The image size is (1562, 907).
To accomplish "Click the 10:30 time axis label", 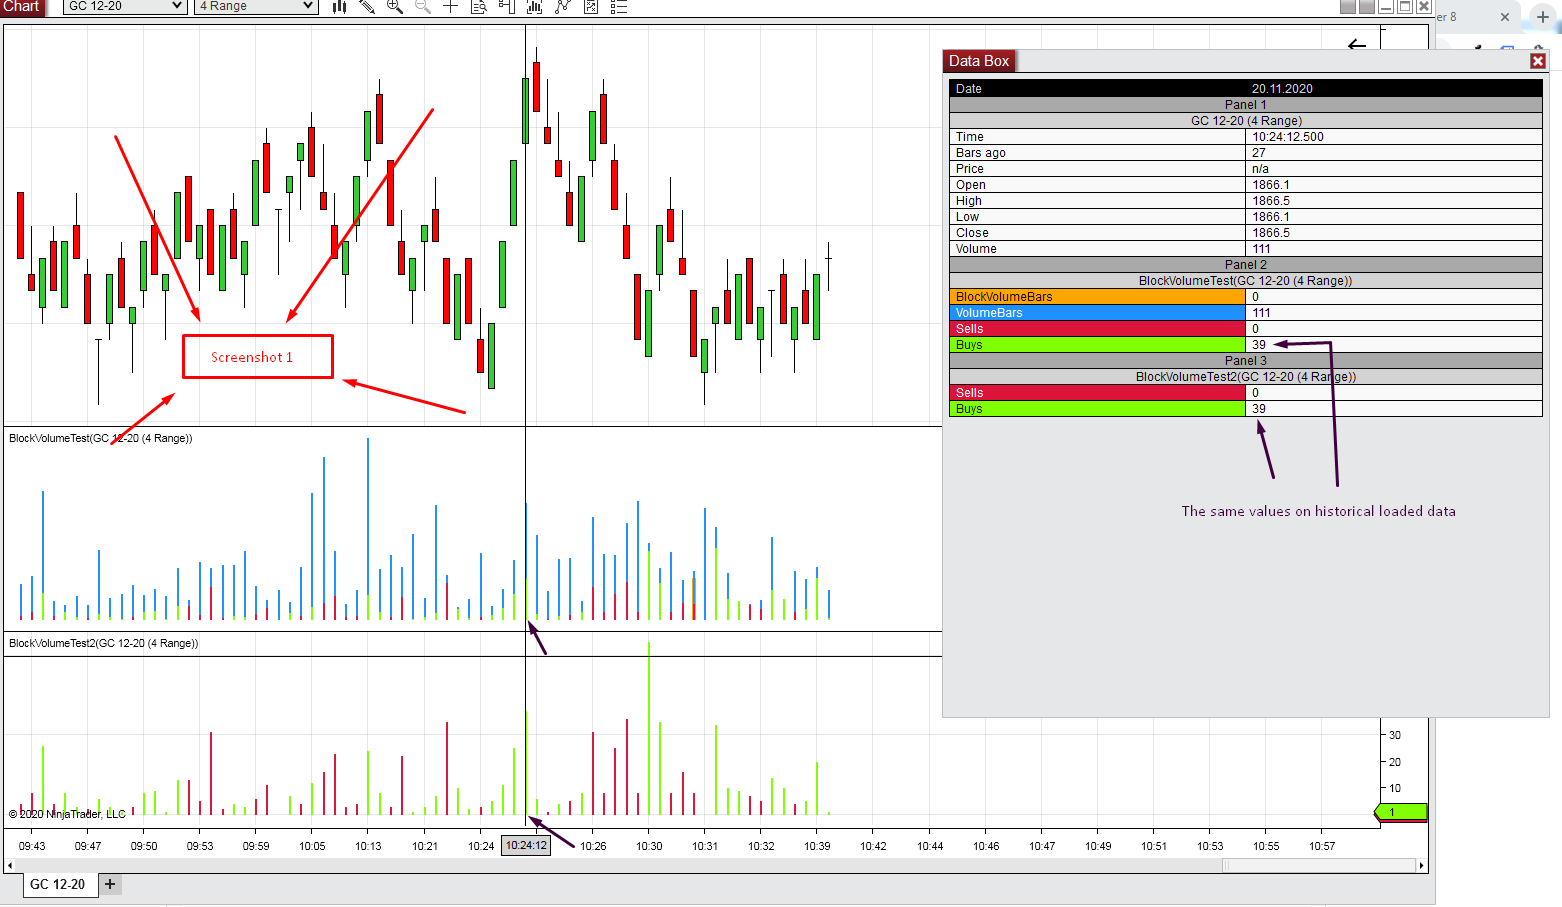I will (x=649, y=846).
